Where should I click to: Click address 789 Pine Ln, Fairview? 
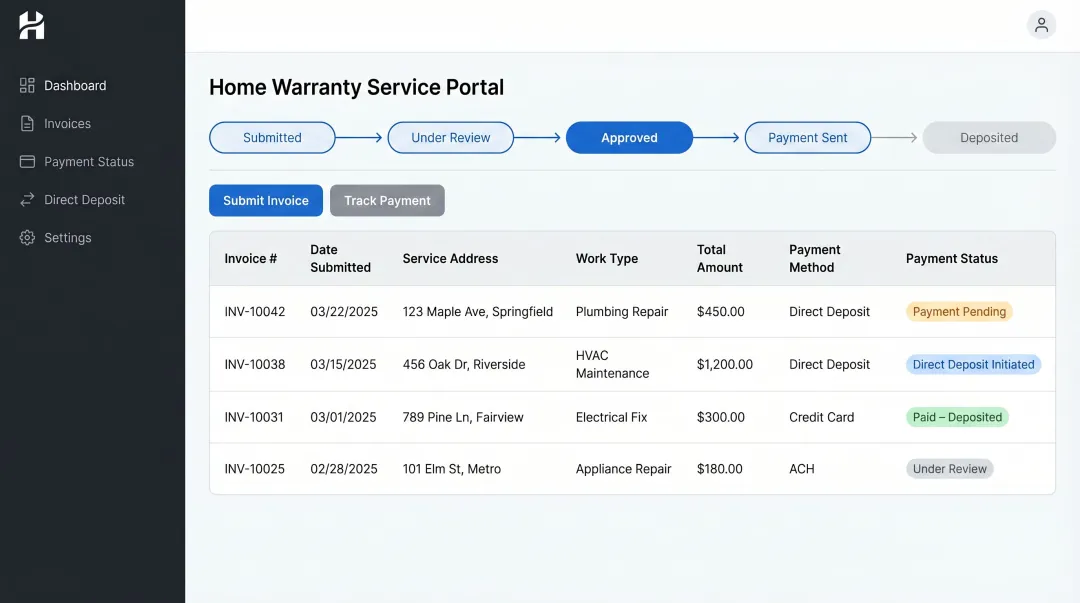point(463,417)
